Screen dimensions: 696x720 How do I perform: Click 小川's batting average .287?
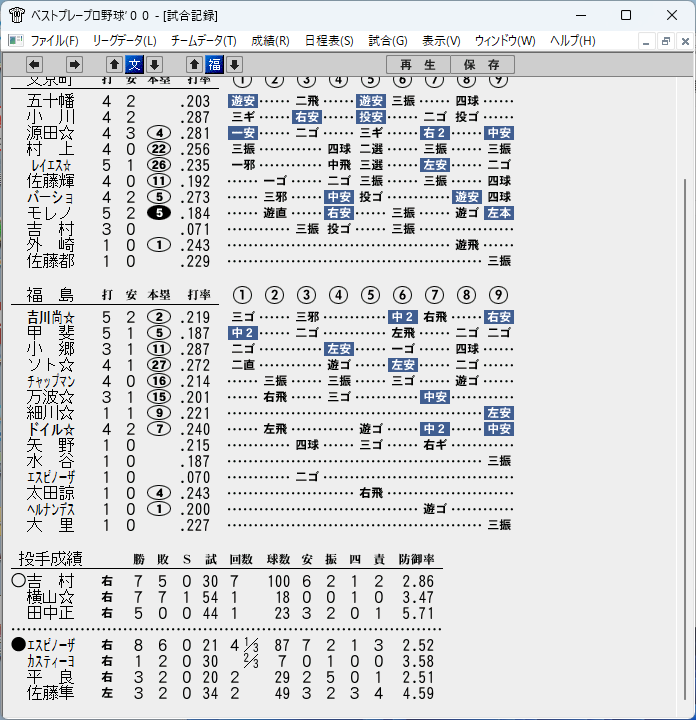[x=196, y=117]
